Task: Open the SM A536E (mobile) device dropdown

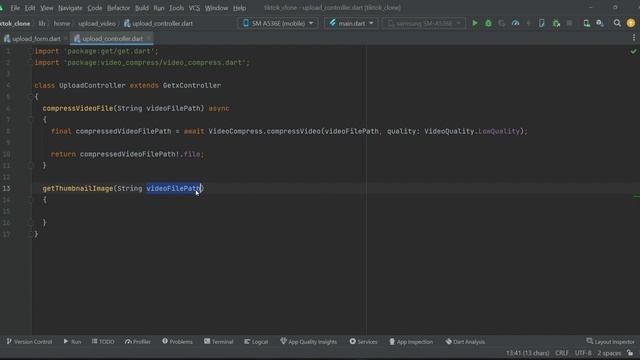Action: [278, 23]
